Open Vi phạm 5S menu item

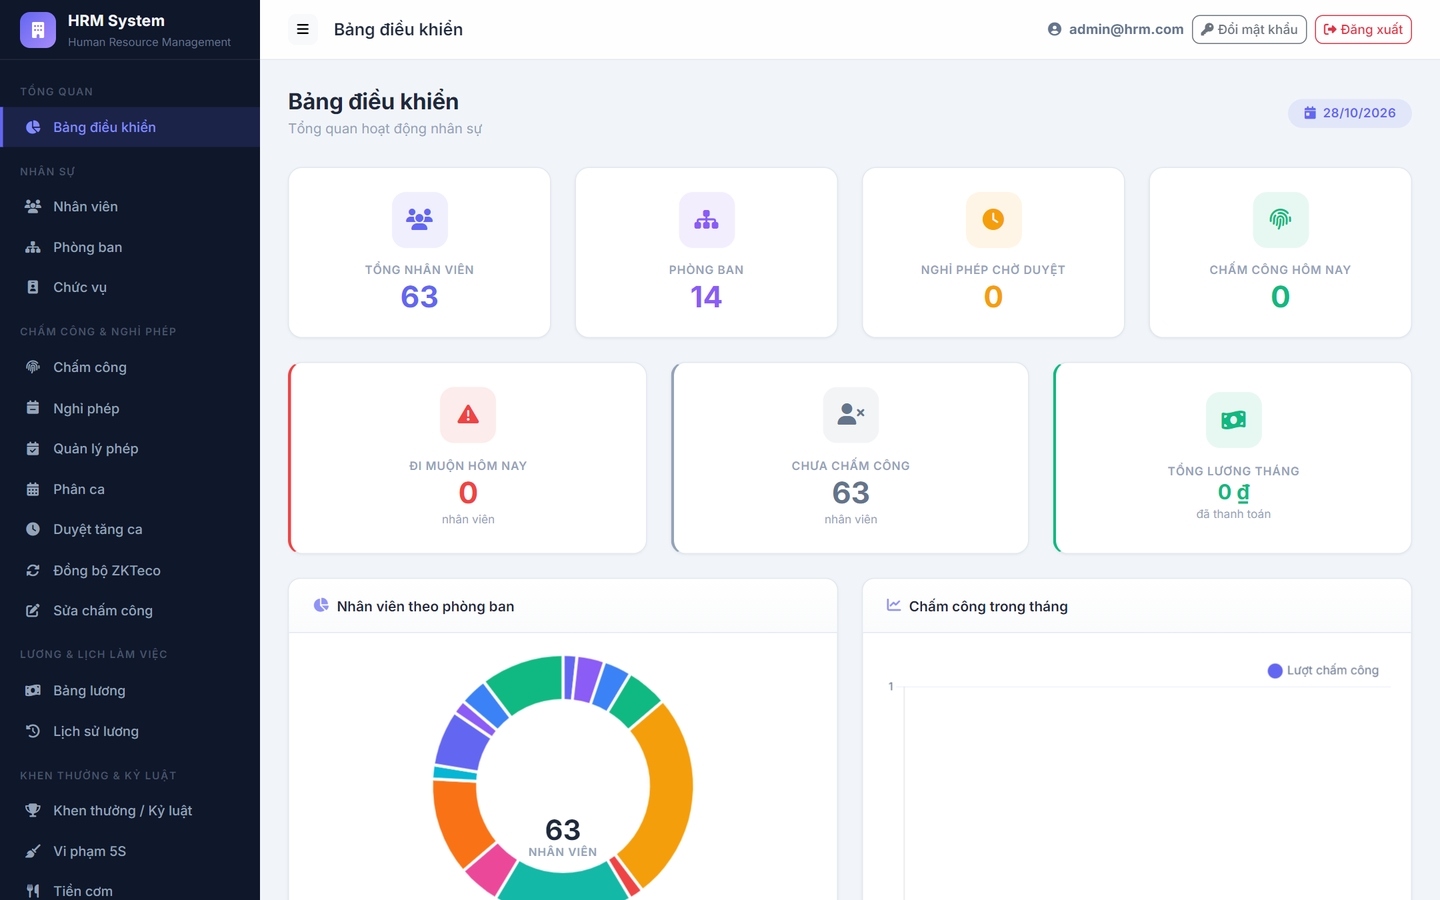[x=130, y=851]
